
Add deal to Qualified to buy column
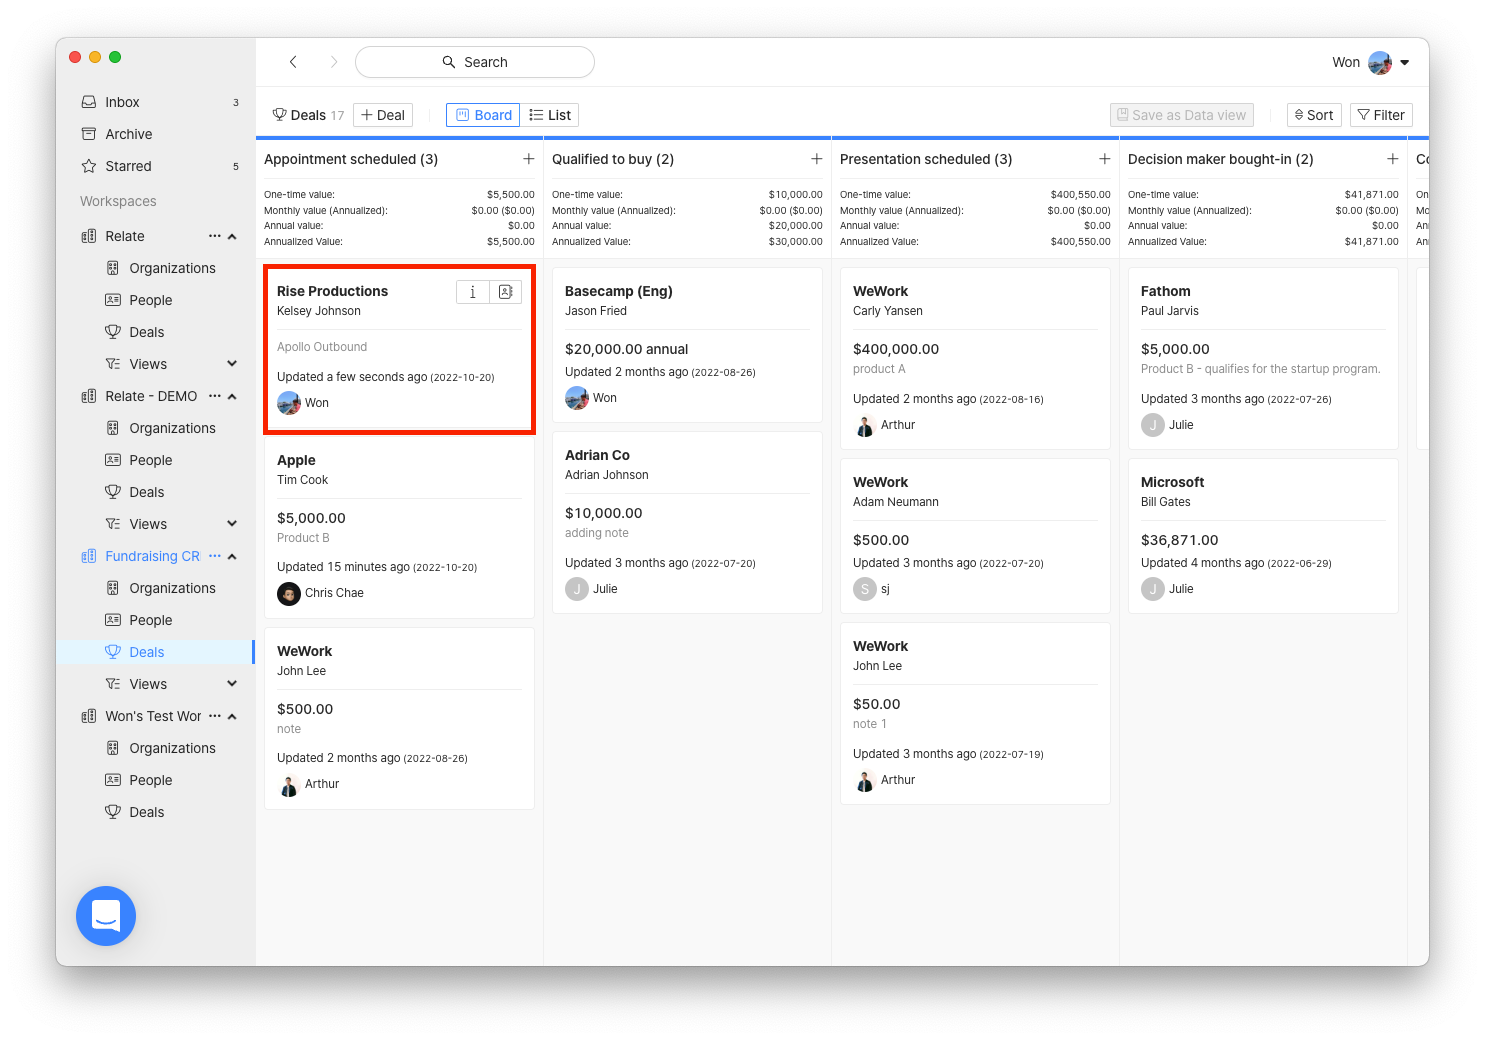click(816, 159)
